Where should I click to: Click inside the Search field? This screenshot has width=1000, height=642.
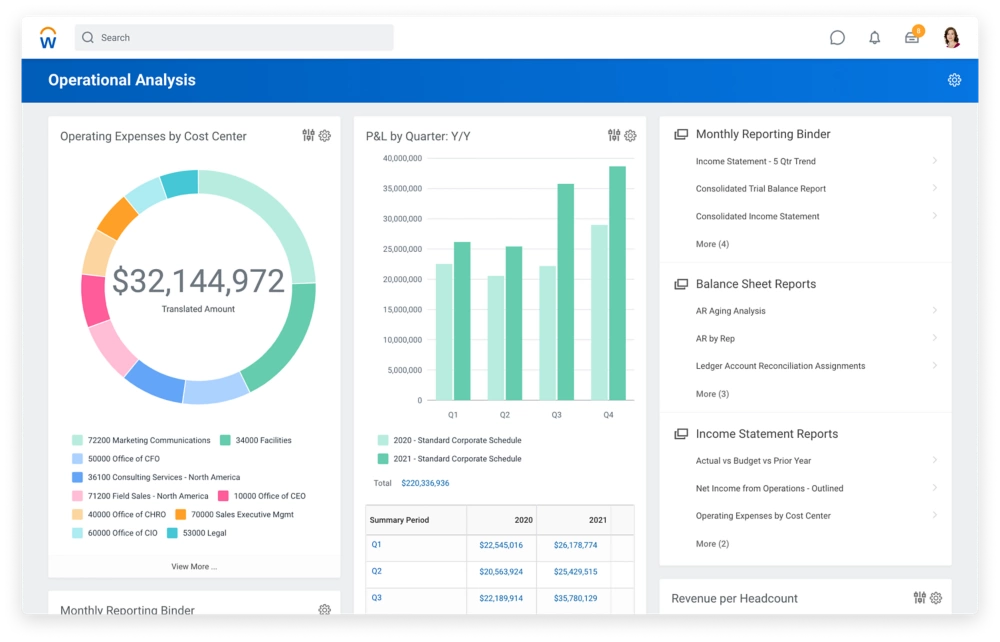pos(234,38)
